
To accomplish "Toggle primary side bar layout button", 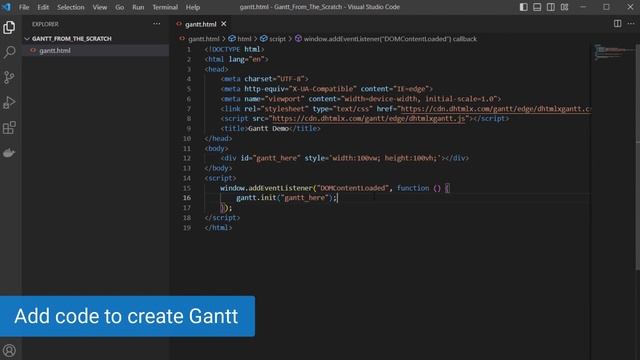I will pyautogui.click(x=524, y=7).
